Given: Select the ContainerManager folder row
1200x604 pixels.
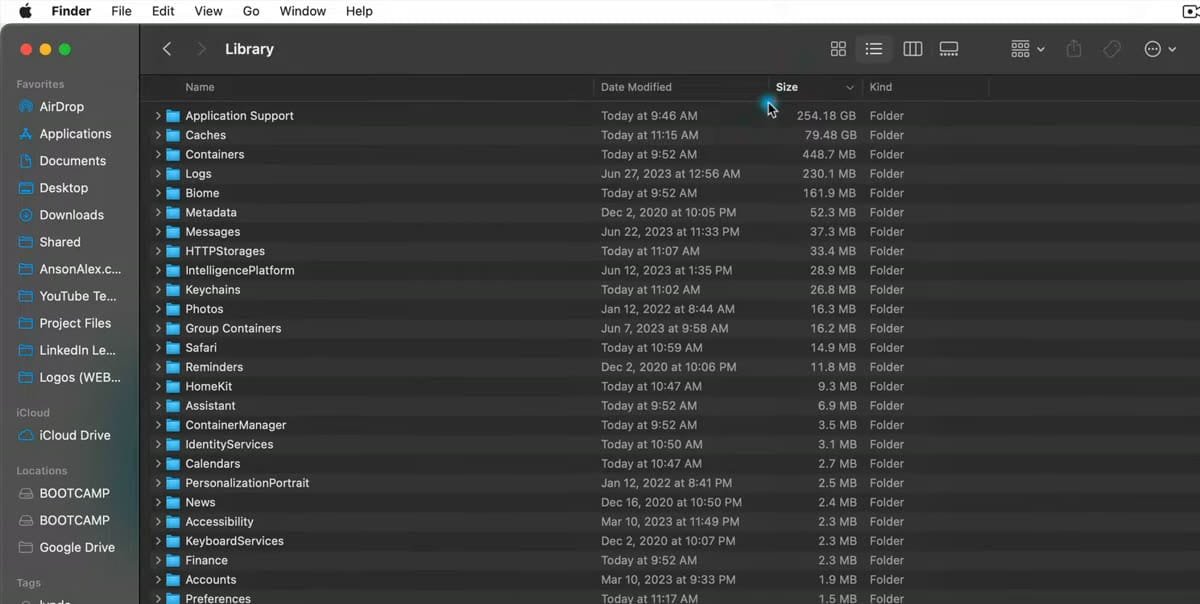Looking at the screenshot, I should pyautogui.click(x=670, y=425).
